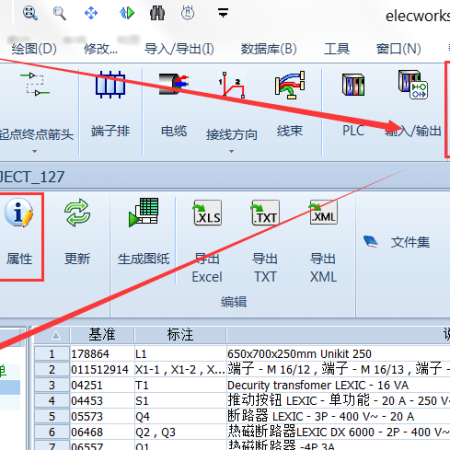Click the circular clock-like toolbar icon
450x450 pixels.
[x=188, y=13]
